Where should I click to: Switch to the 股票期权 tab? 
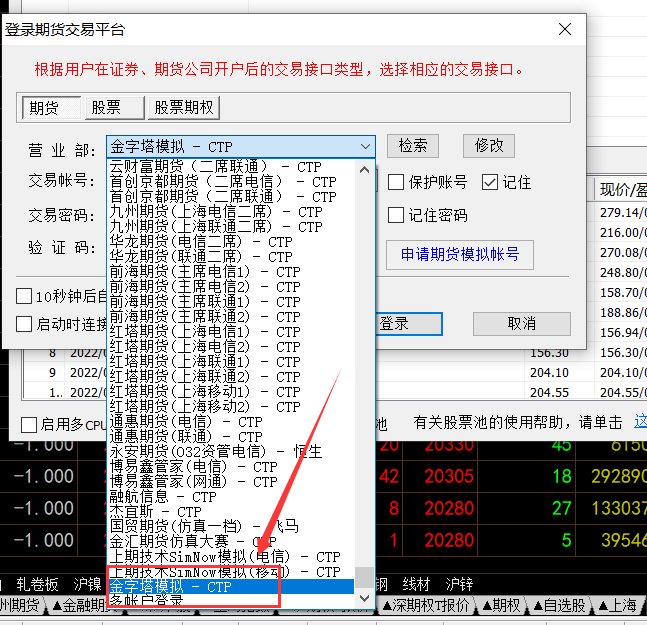click(184, 108)
